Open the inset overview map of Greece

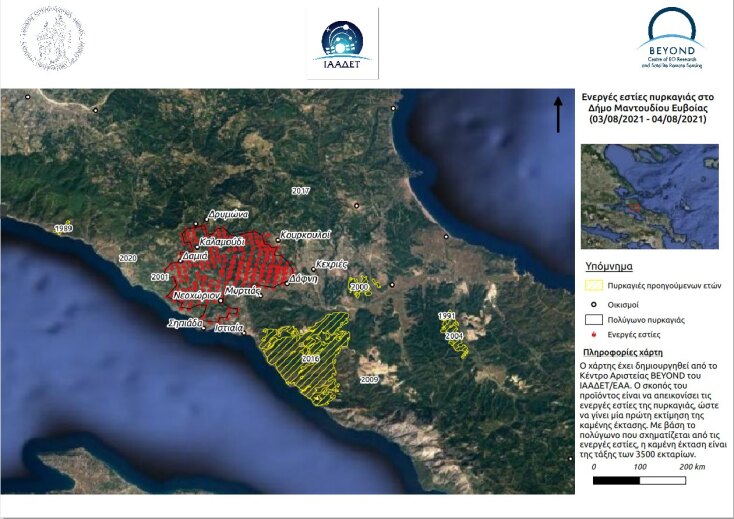pos(650,196)
